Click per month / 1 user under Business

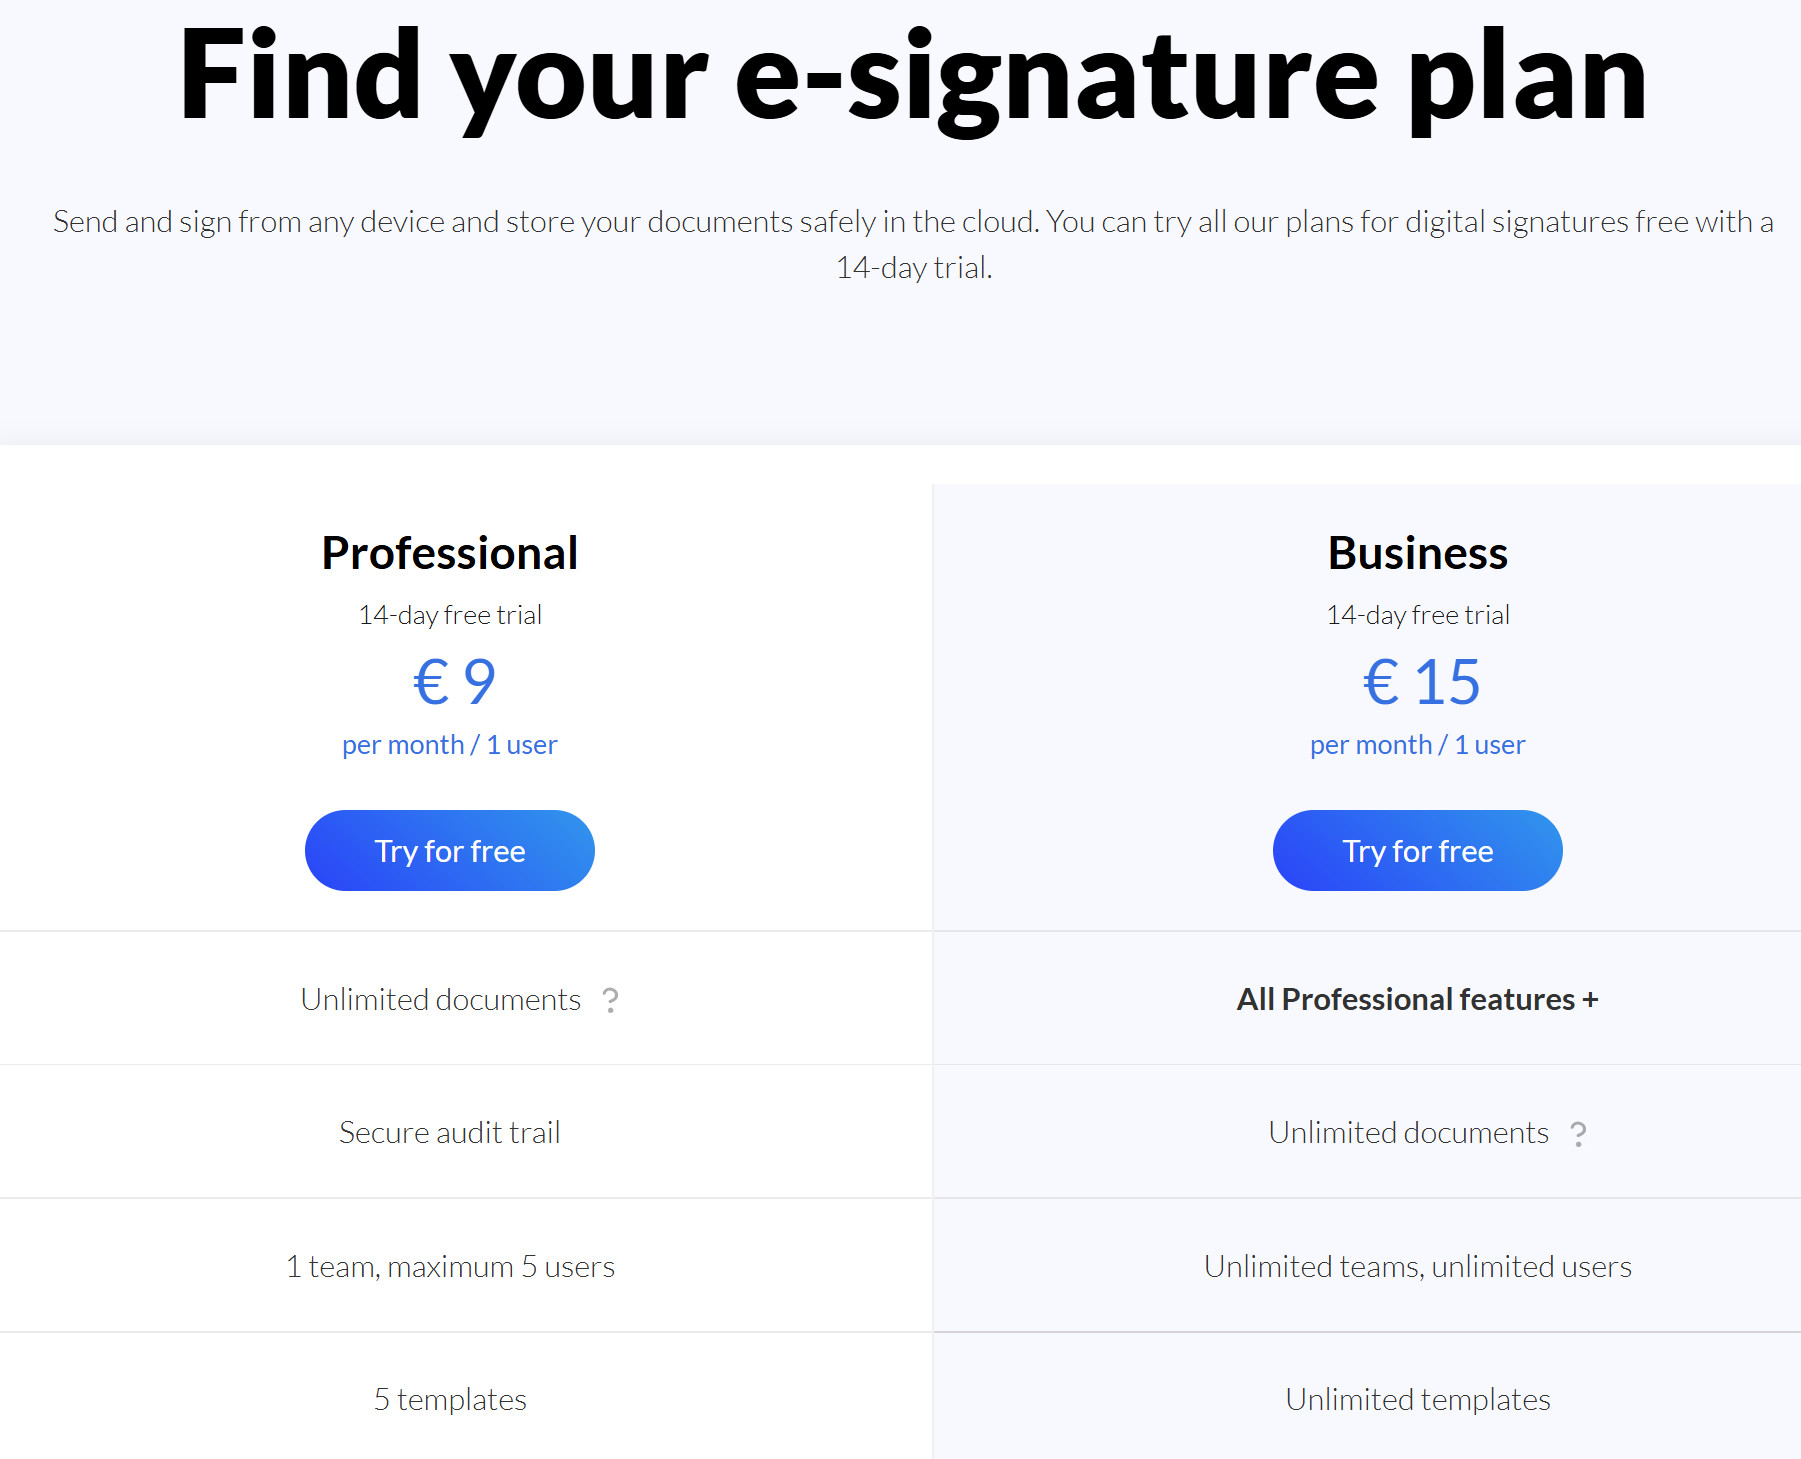point(1417,745)
